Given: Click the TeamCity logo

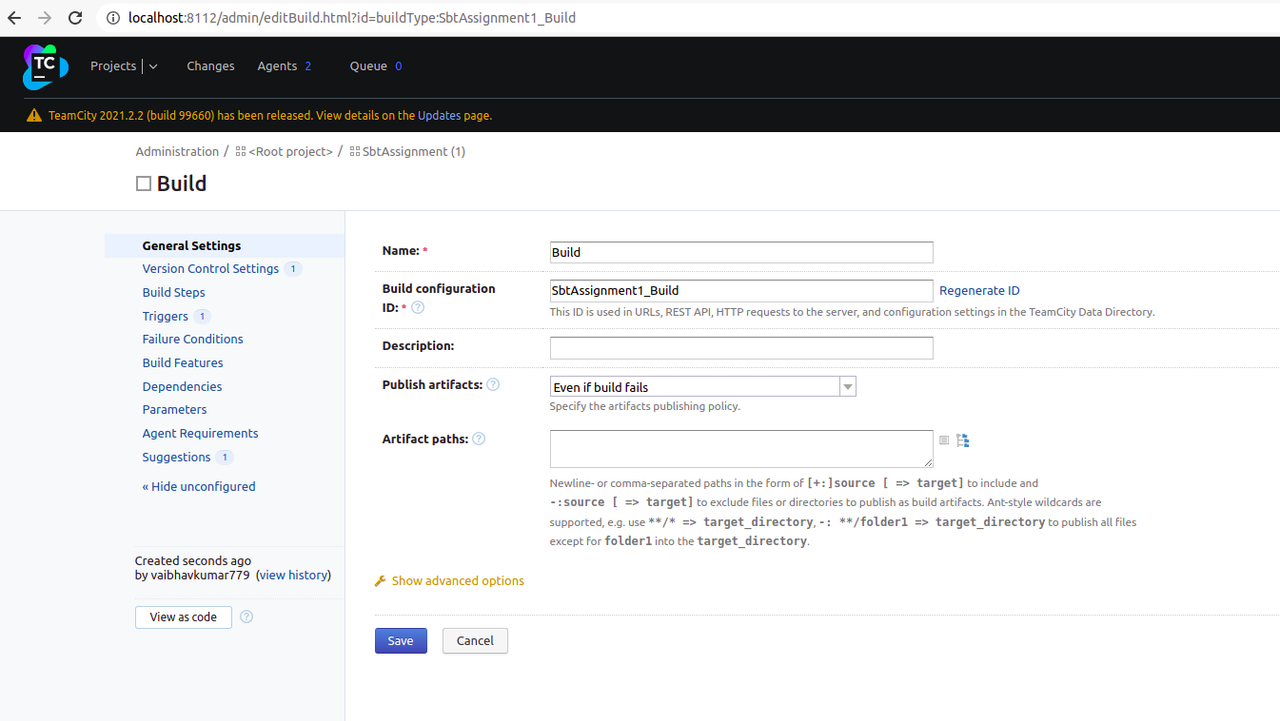Looking at the screenshot, I should [44, 66].
